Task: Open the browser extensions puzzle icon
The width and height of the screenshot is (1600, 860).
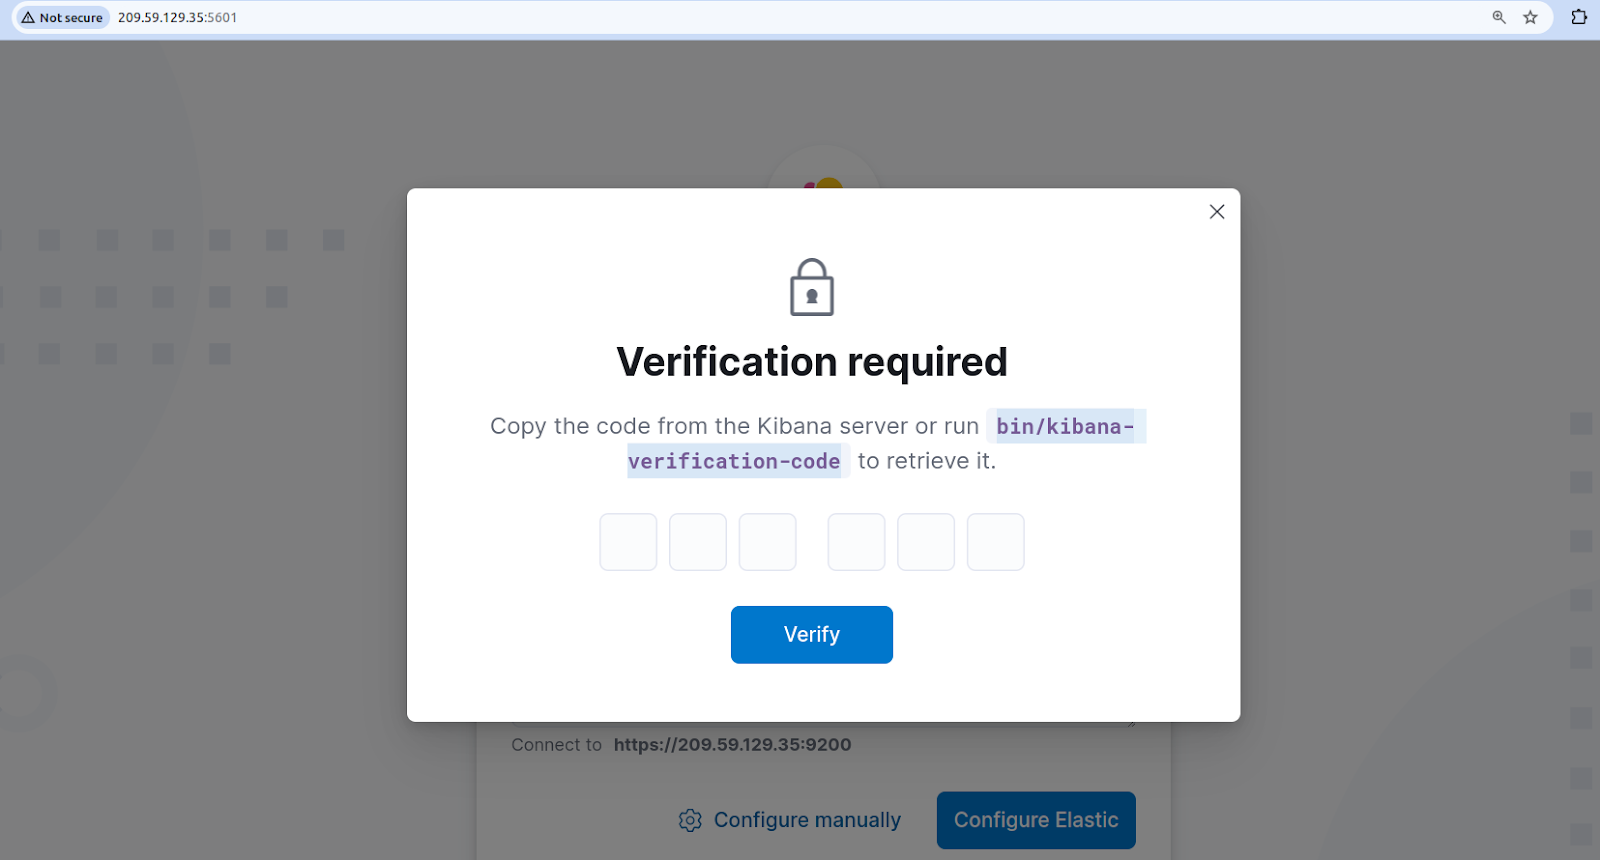Action: point(1579,17)
